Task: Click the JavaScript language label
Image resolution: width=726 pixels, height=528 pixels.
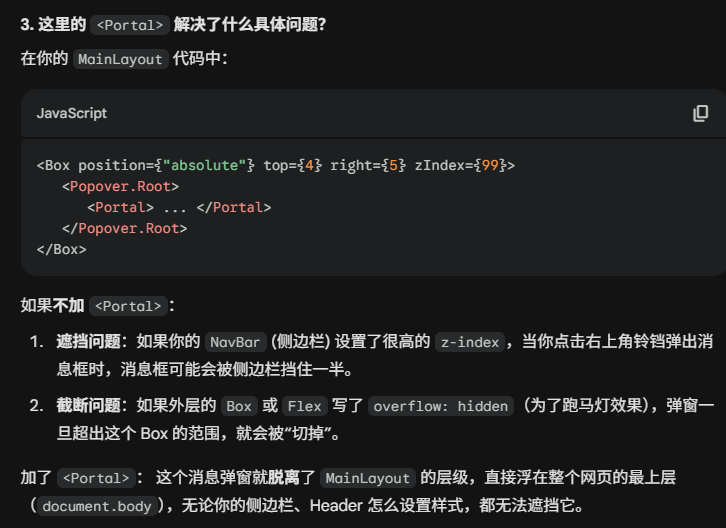Action: coord(72,113)
